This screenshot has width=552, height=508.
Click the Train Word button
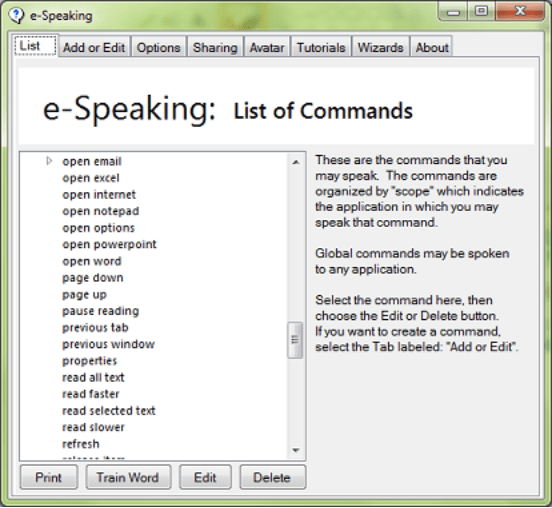128,477
